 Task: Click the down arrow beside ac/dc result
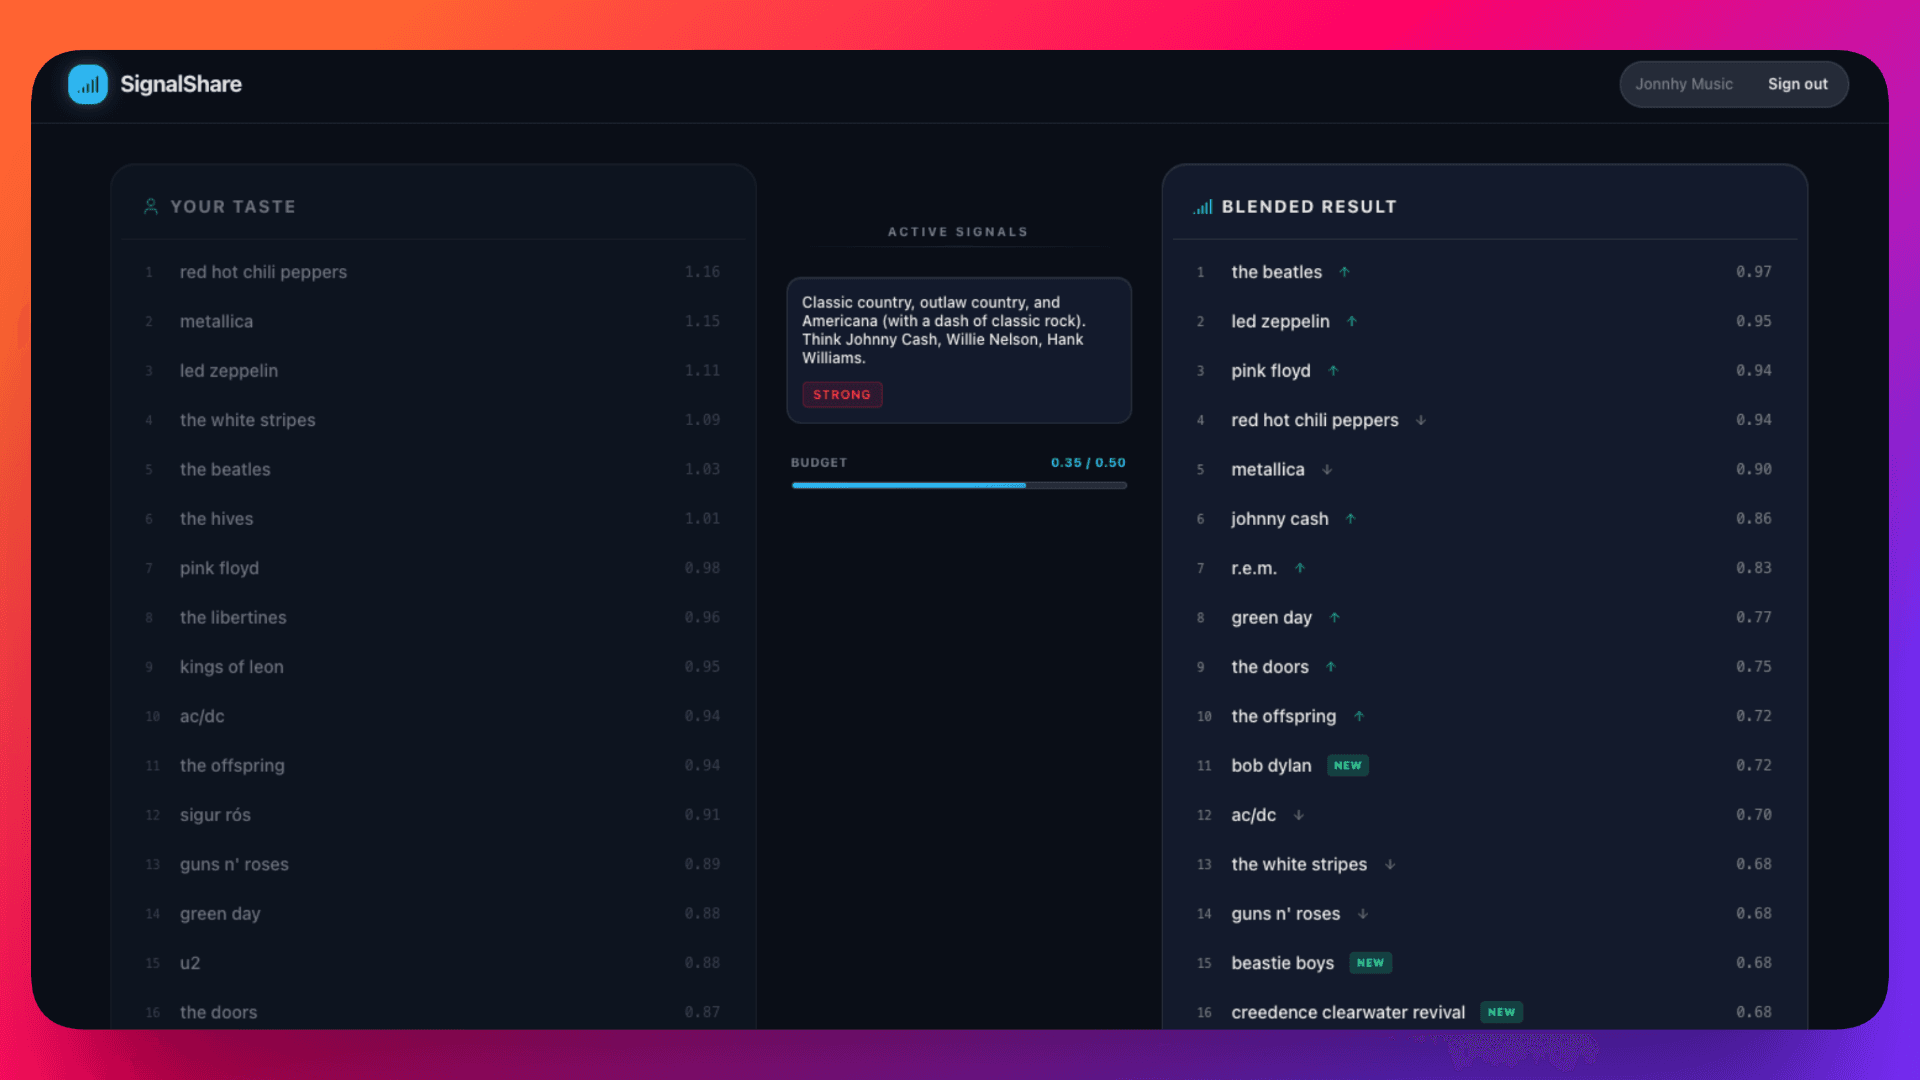click(1299, 815)
